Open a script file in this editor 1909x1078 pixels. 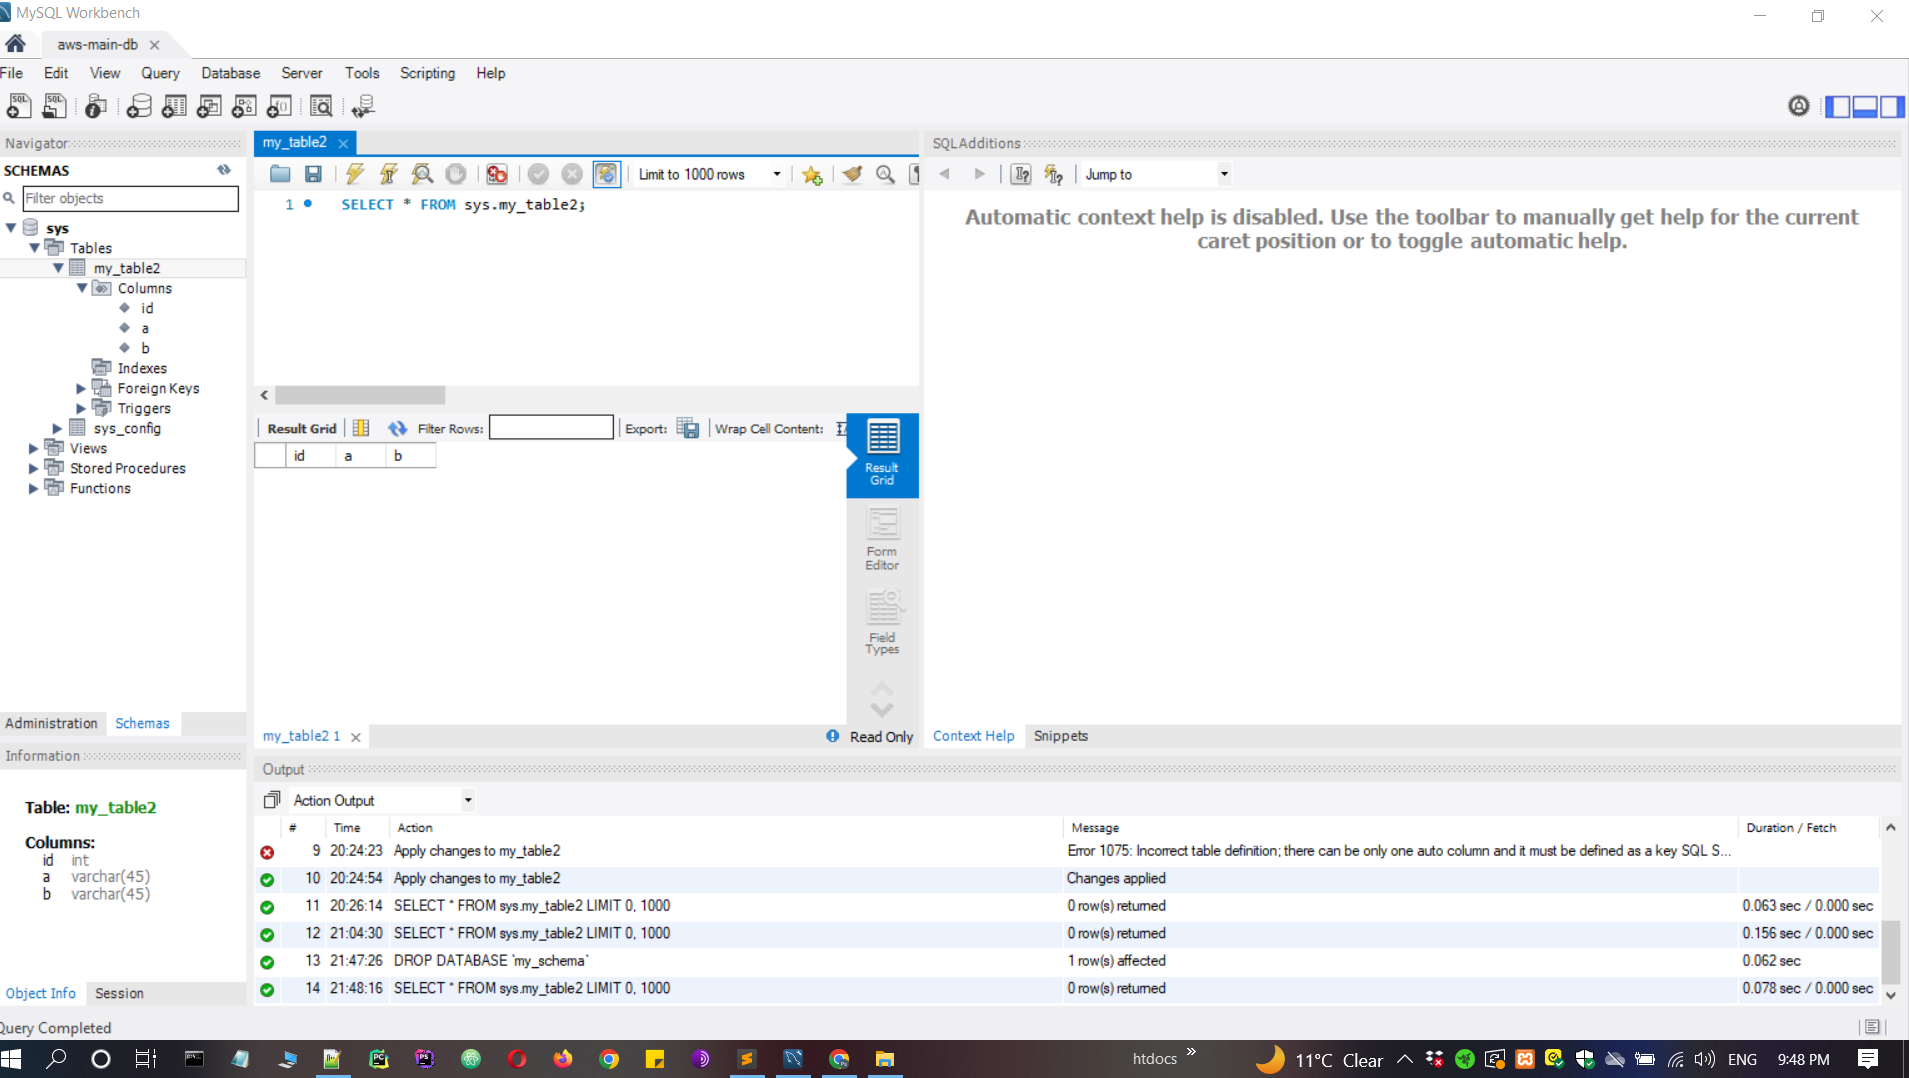point(280,174)
